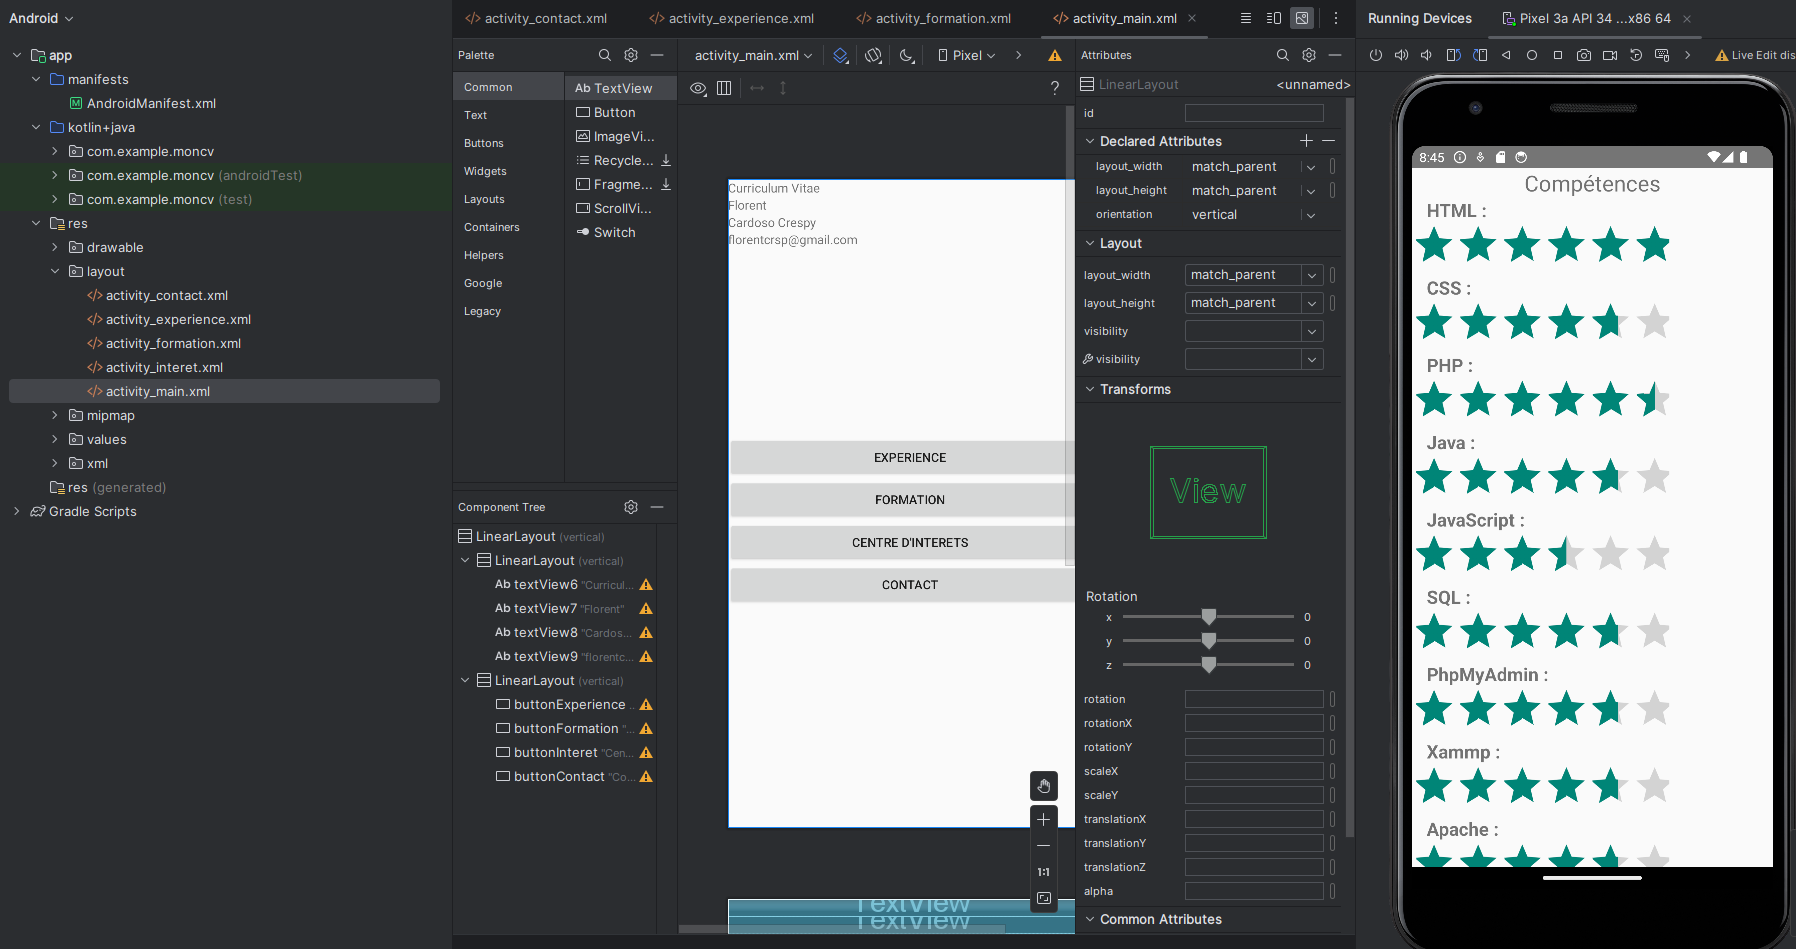
Task: Rotate emulator left using rotate icon
Action: 1454,56
